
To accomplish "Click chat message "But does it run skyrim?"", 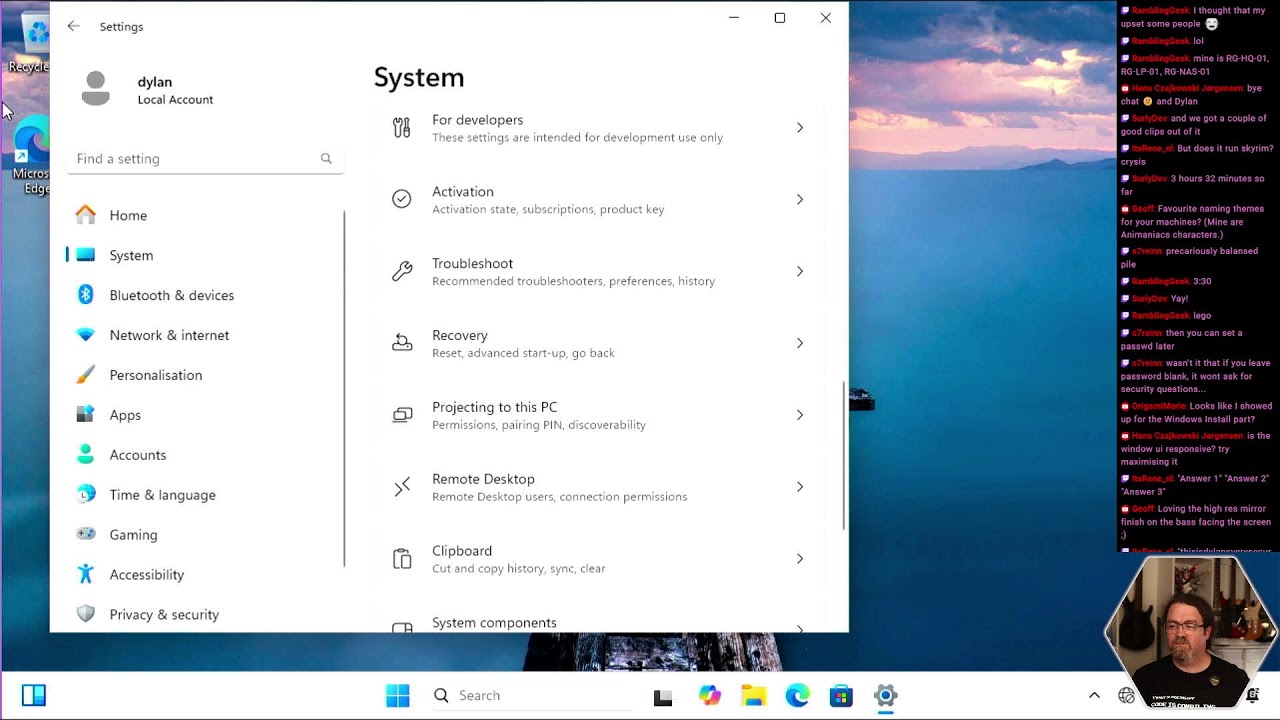I will (x=1197, y=155).
